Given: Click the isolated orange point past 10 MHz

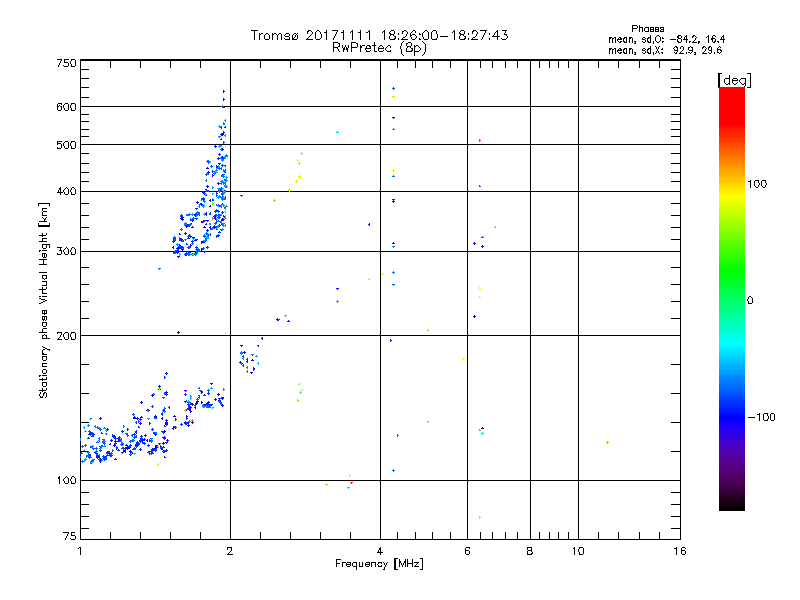Looking at the screenshot, I should coord(607,442).
